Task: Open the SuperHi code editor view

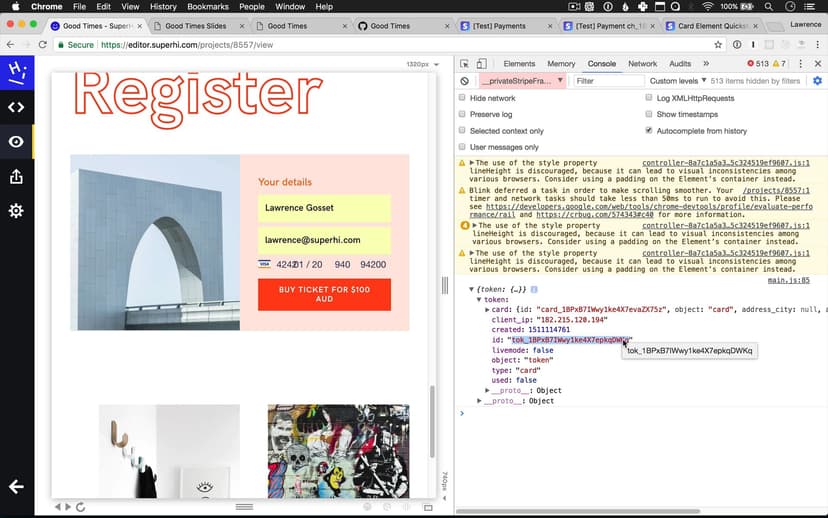Action: point(16,107)
